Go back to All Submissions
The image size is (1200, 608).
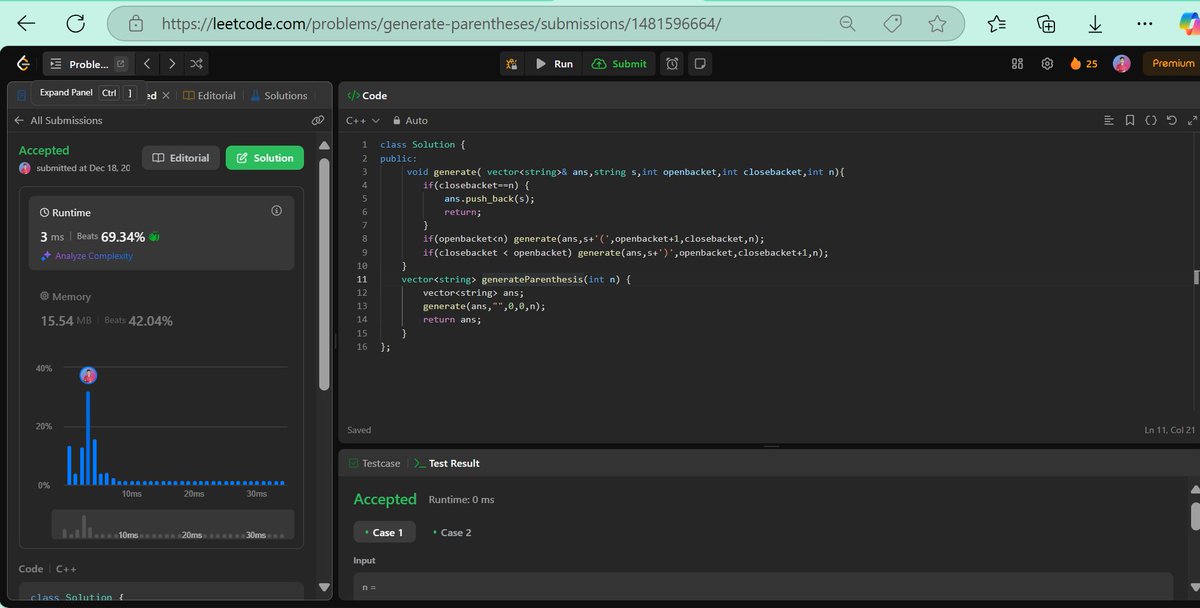(58, 120)
